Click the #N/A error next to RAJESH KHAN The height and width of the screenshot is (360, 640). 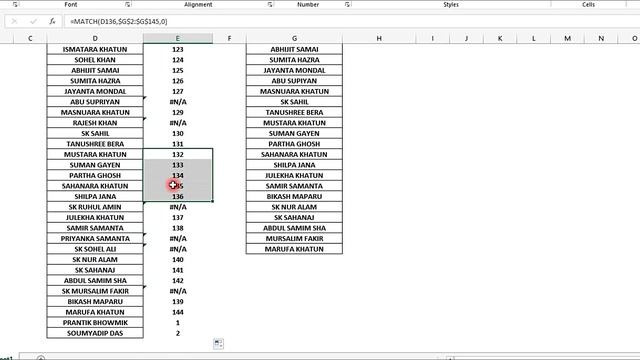(178, 123)
